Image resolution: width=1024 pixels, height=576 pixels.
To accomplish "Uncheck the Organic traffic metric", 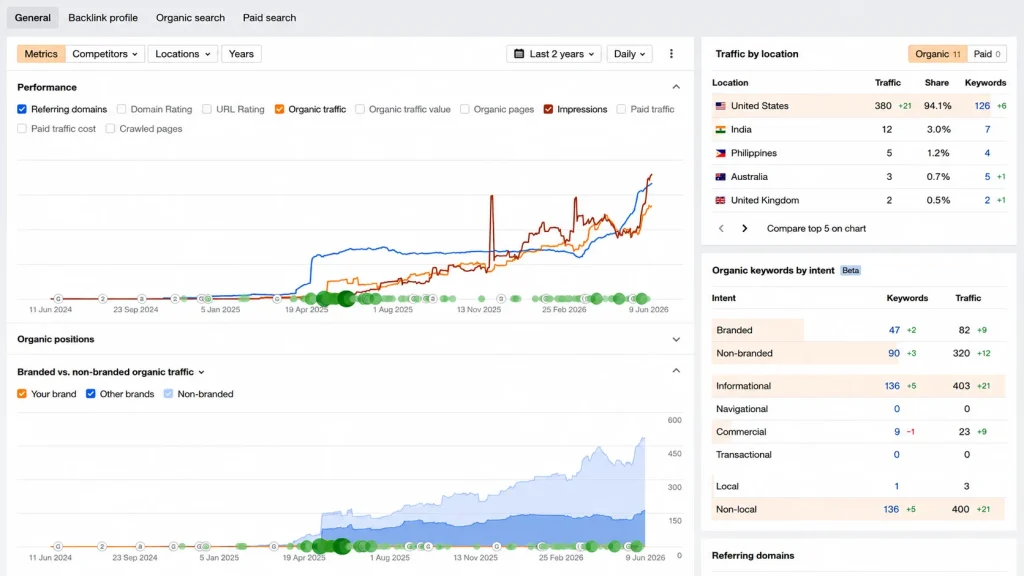I will (280, 109).
